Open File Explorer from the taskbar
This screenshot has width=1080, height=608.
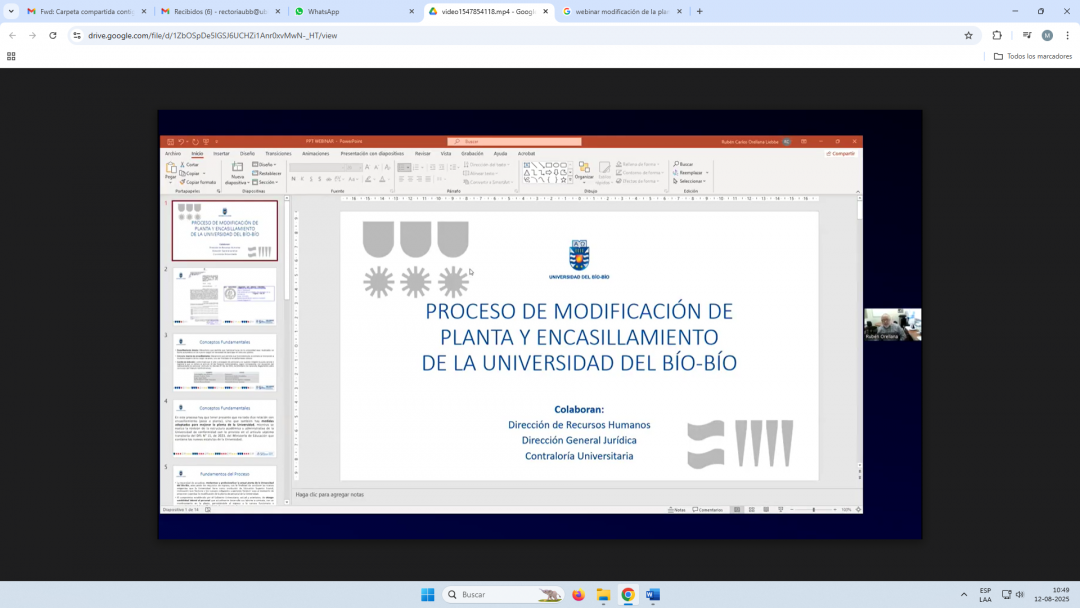pyautogui.click(x=603, y=594)
